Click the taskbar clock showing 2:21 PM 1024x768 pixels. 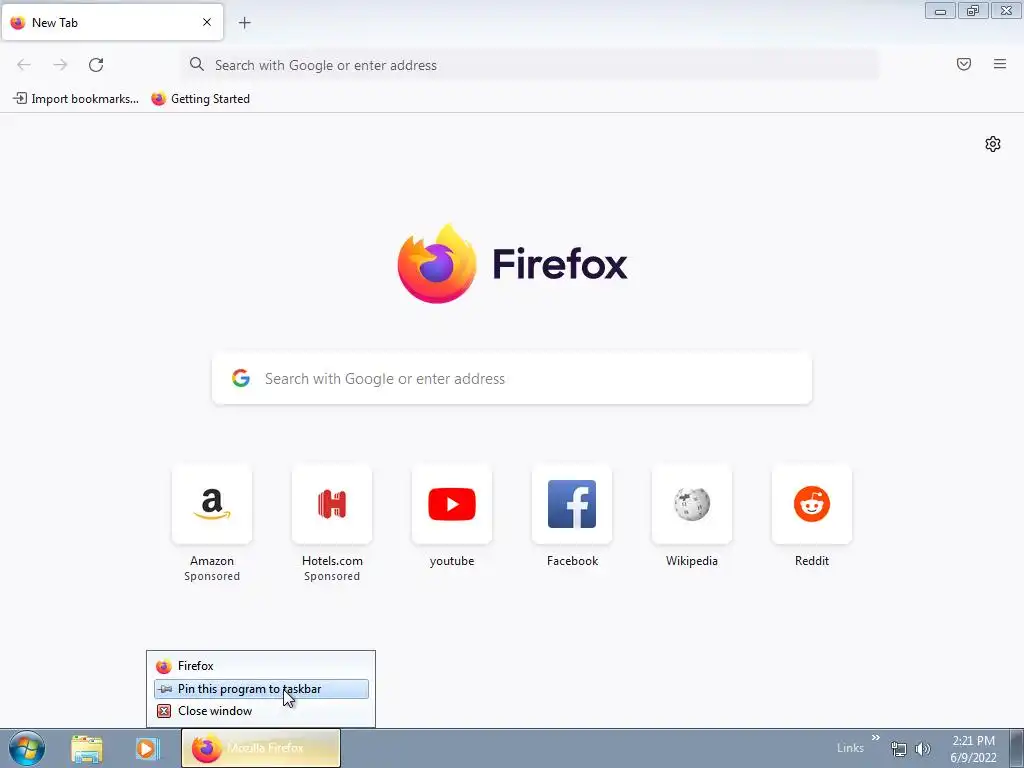tap(973, 749)
